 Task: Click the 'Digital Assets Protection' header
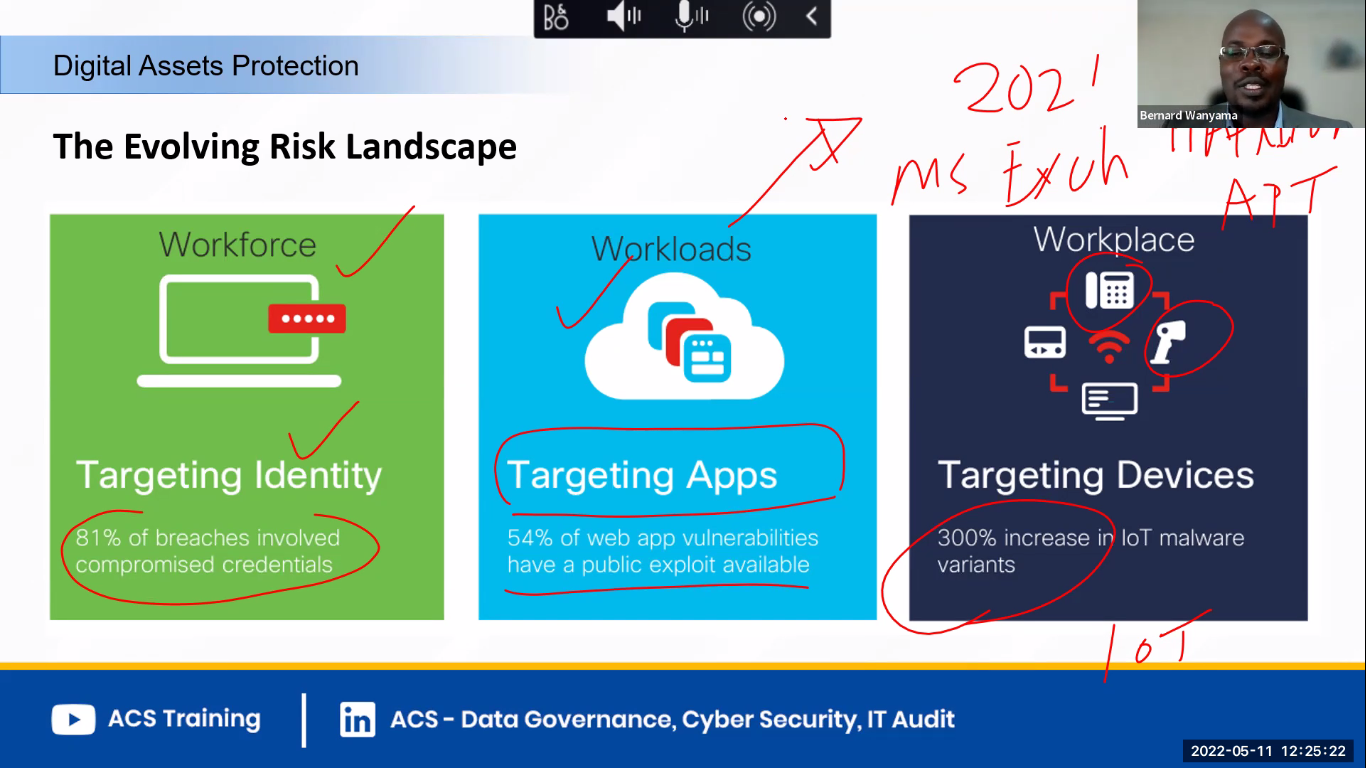[x=206, y=66]
